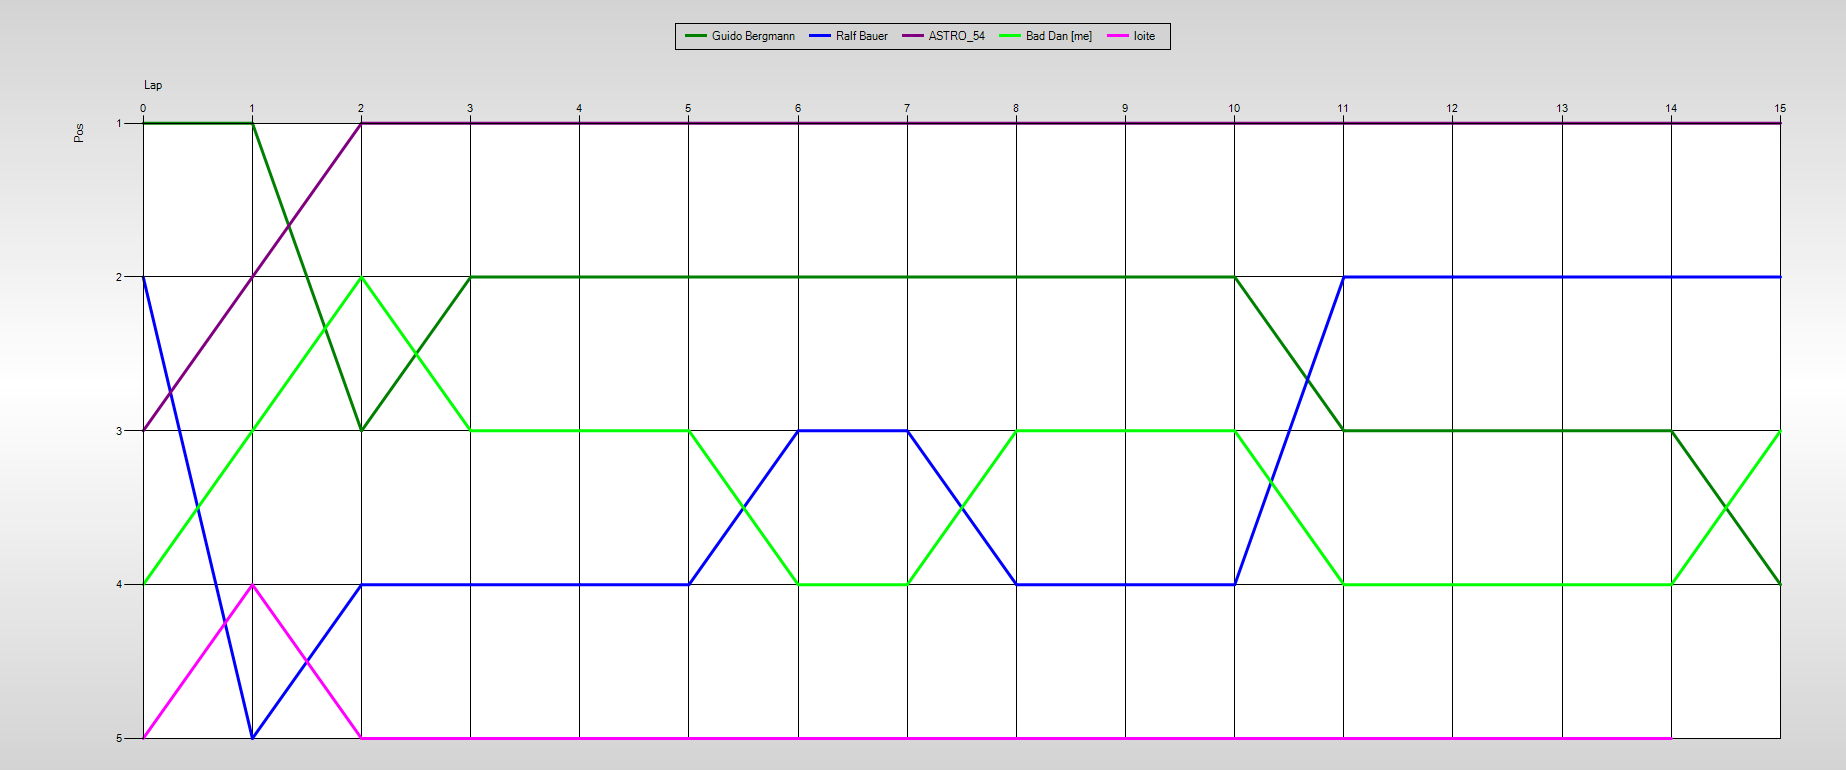Click the Guido Bergmann legend label
This screenshot has width=1846, height=770.
(x=753, y=36)
